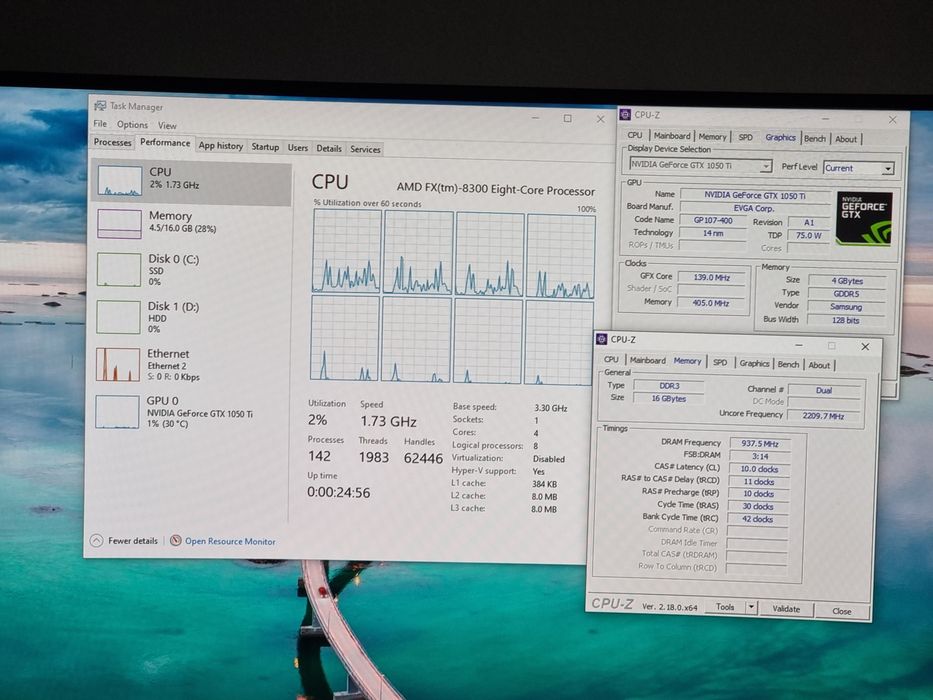Open Mainboard tab in front CPU-Z window

point(647,360)
